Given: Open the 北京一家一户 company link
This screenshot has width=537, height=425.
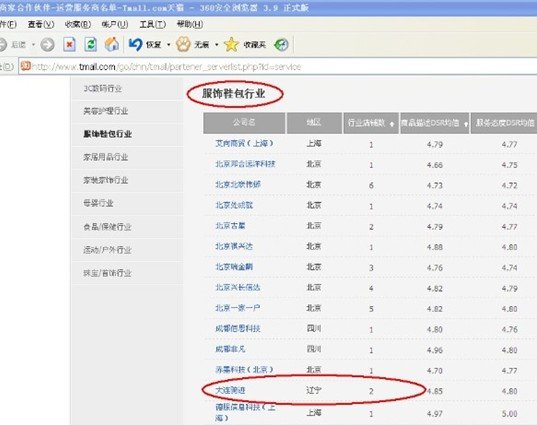Looking at the screenshot, I should click(238, 308).
